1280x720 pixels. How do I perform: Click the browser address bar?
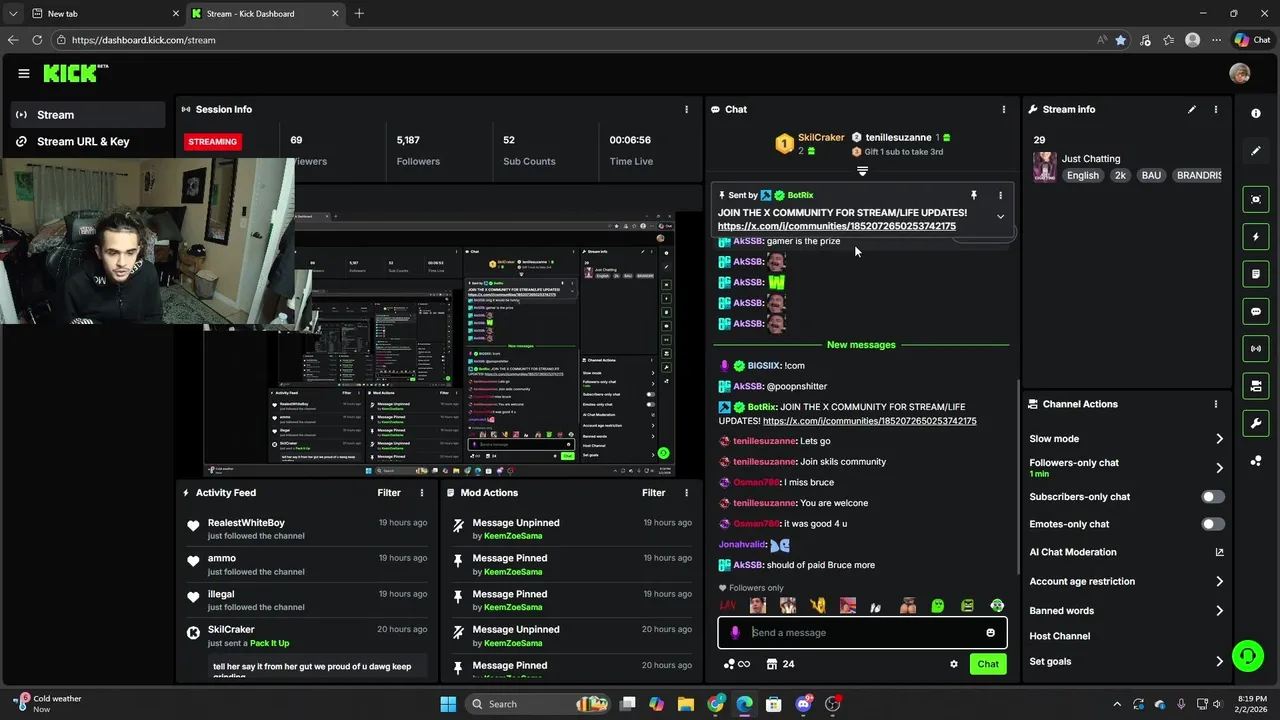580,40
